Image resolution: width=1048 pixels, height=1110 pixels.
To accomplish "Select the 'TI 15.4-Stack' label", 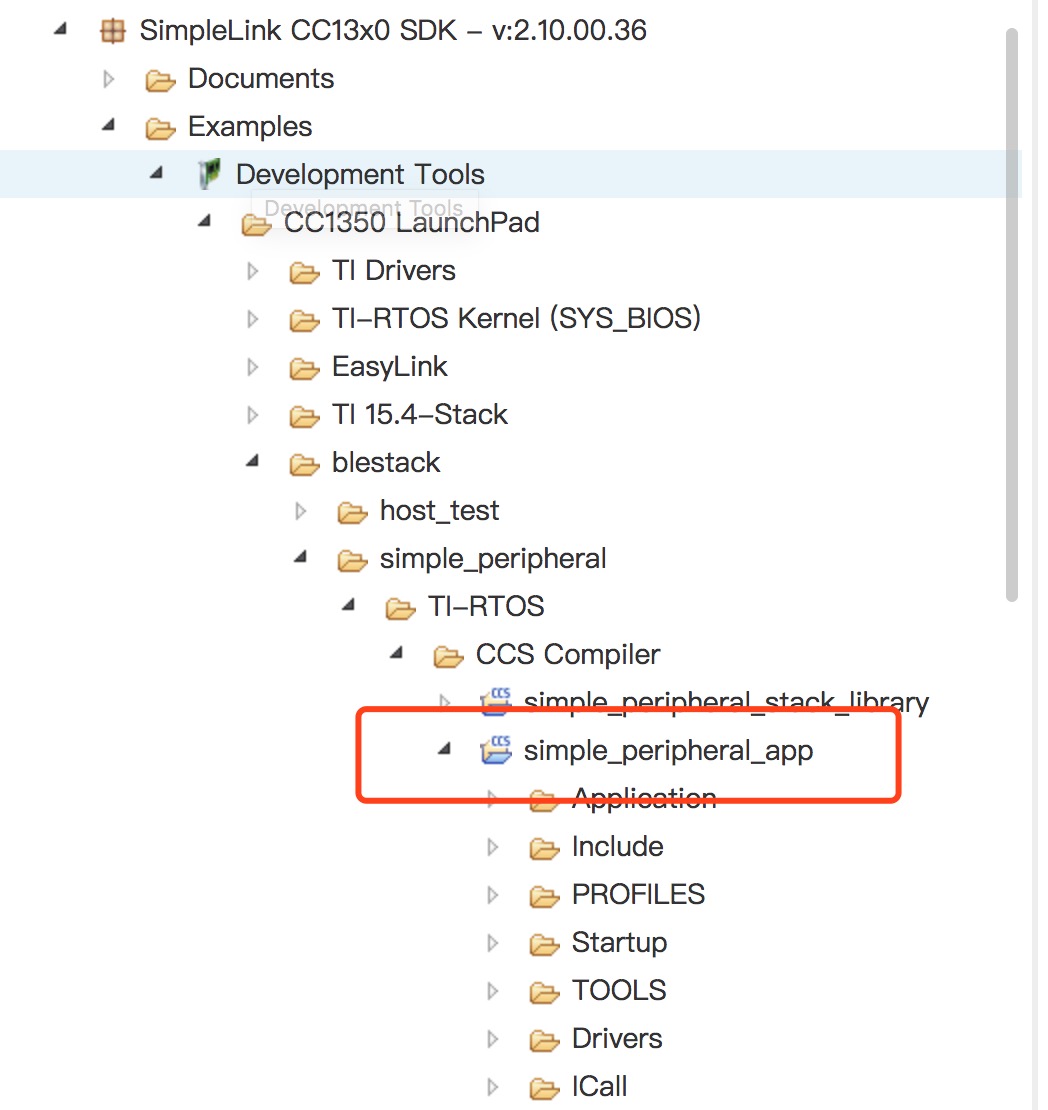I will [x=419, y=414].
